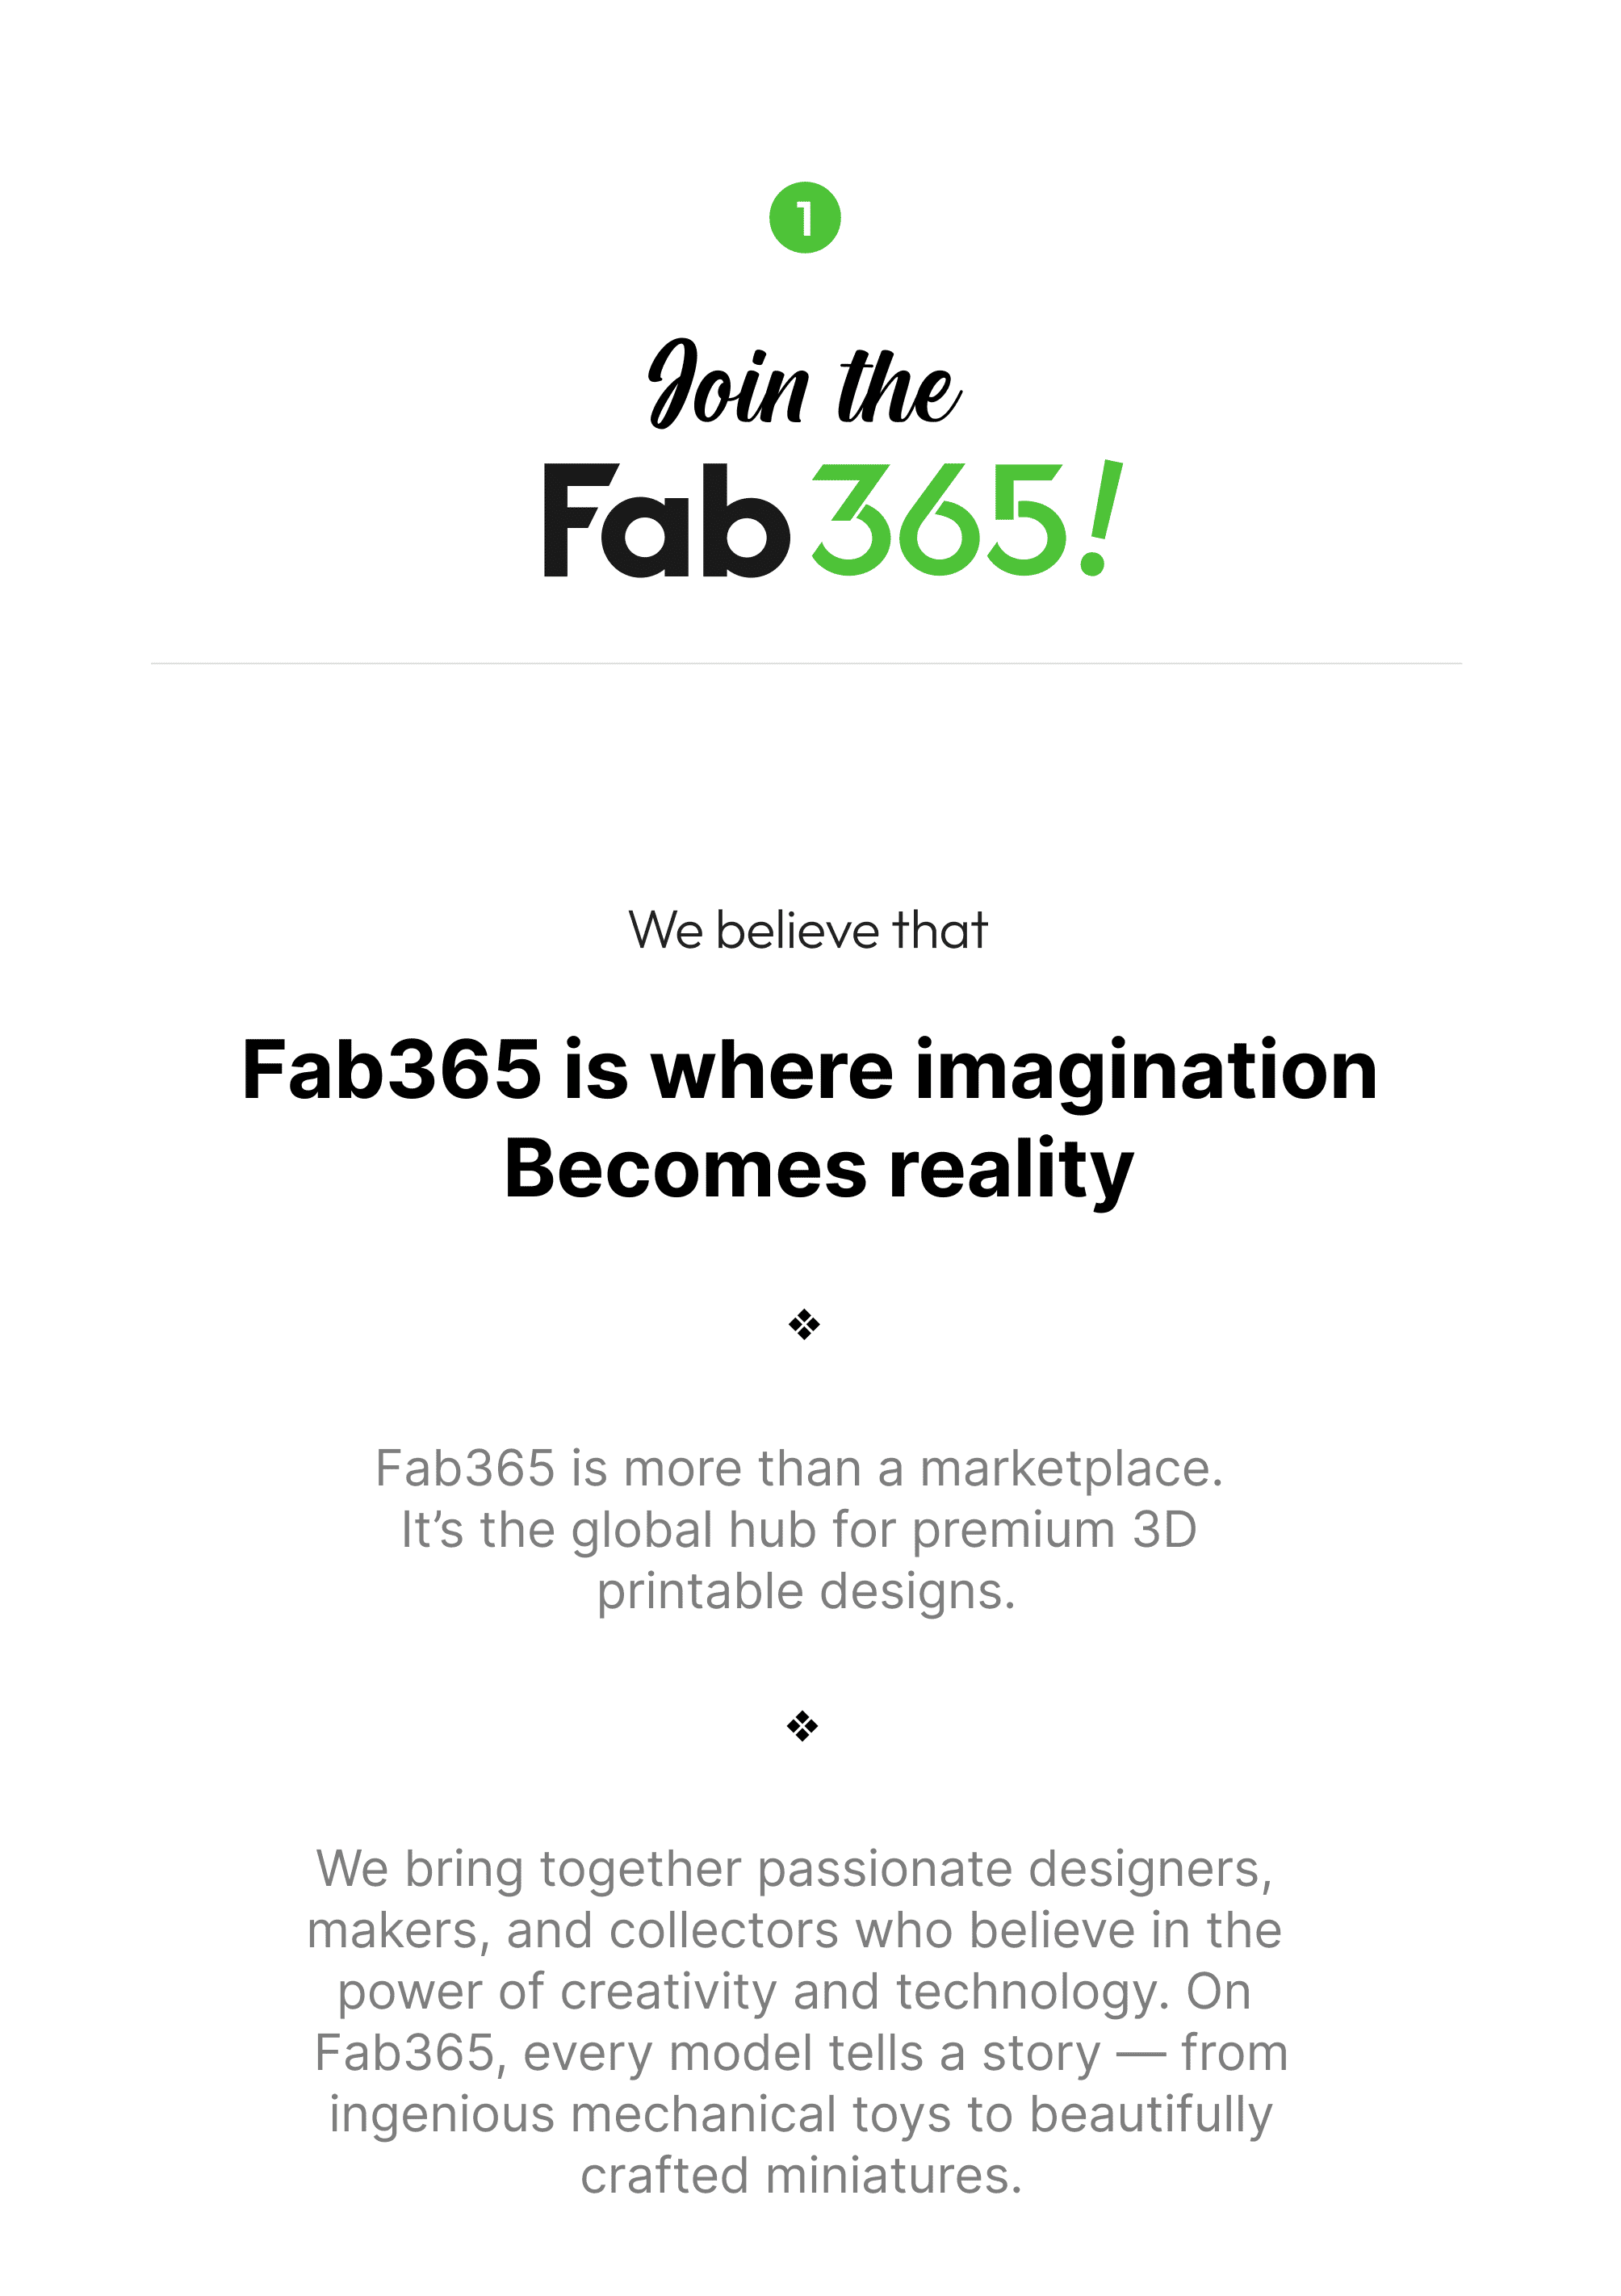Image resolution: width=1621 pixels, height=2296 pixels.
Task: Click the 'printable designs.' text line
Action: [x=806, y=1591]
